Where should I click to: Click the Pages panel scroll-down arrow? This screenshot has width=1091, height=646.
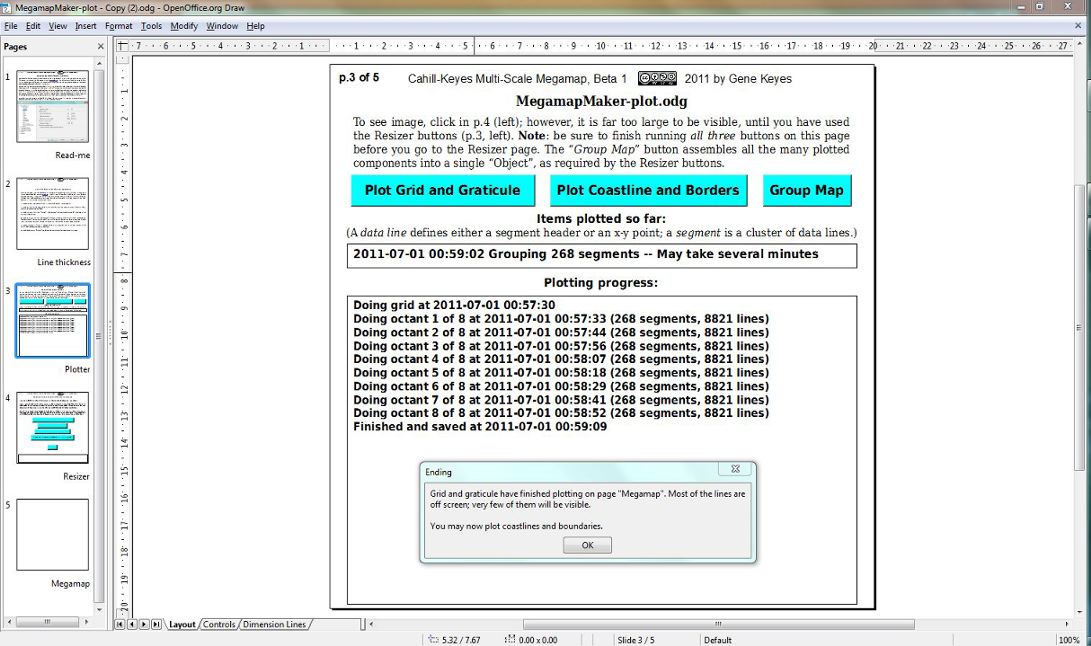(x=99, y=610)
